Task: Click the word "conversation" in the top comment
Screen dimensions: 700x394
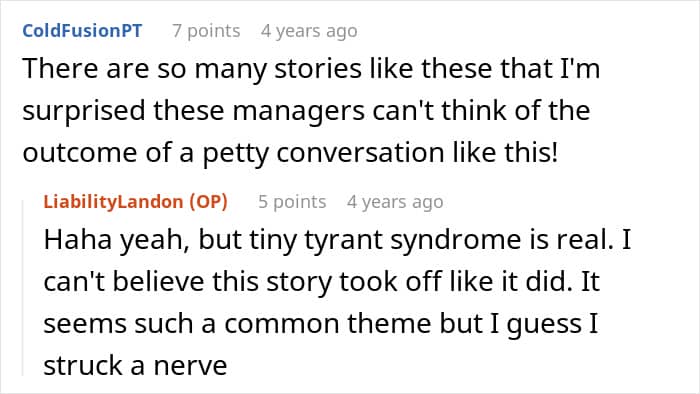Action: 360,153
